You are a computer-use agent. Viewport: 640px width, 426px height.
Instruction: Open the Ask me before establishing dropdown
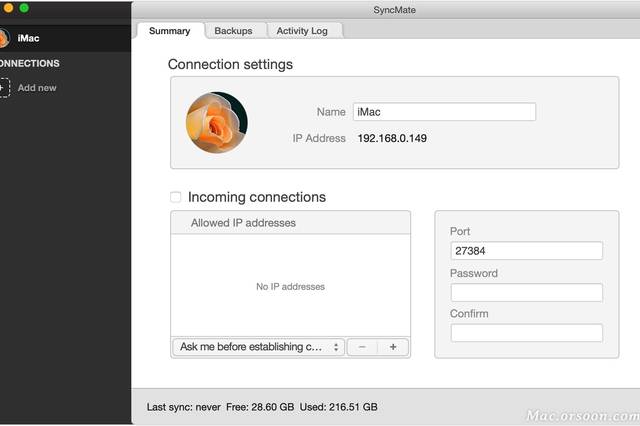tap(258, 347)
